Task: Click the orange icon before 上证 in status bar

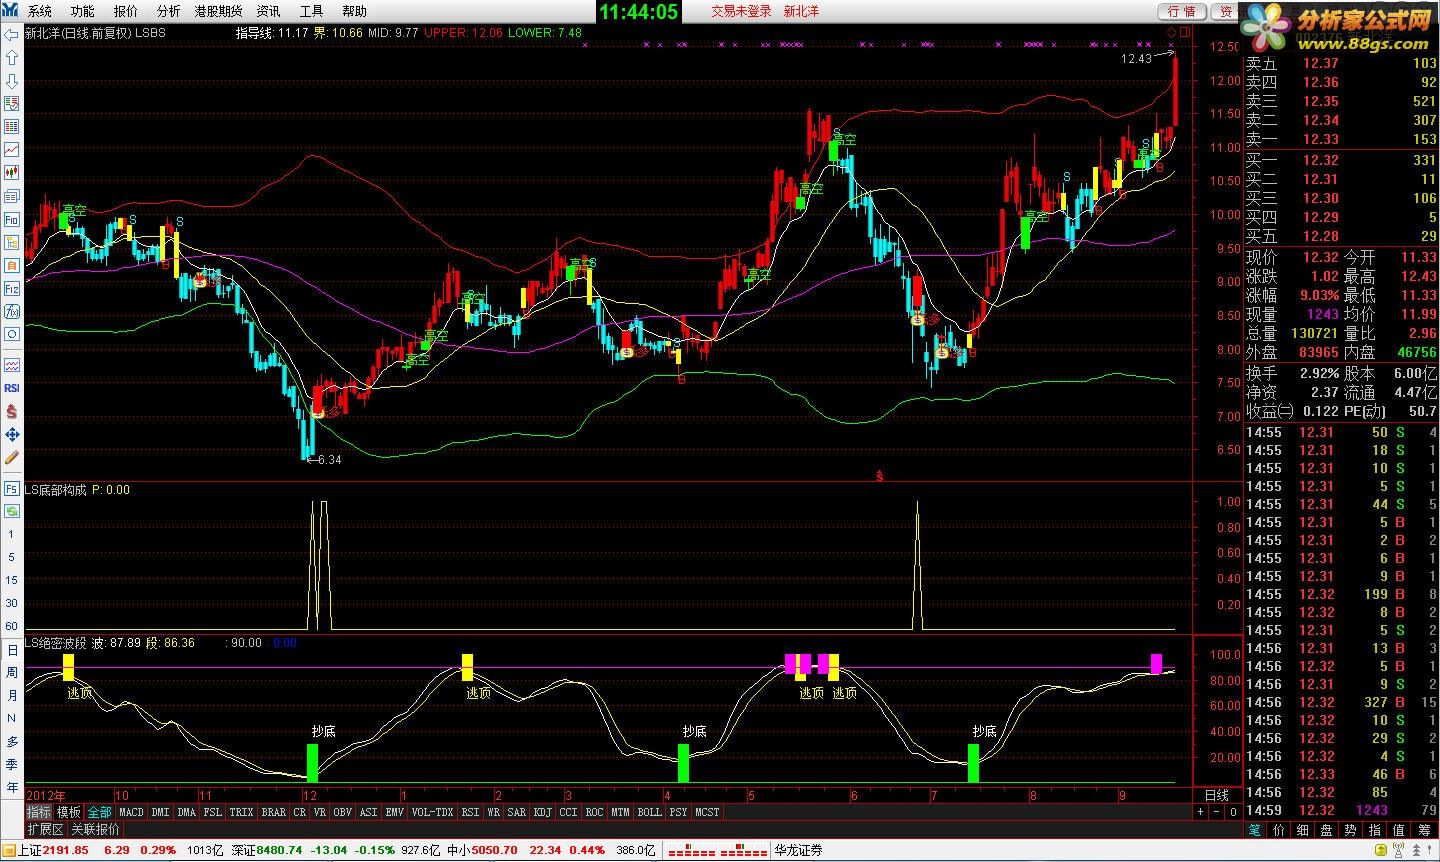Action: pyautogui.click(x=9, y=850)
